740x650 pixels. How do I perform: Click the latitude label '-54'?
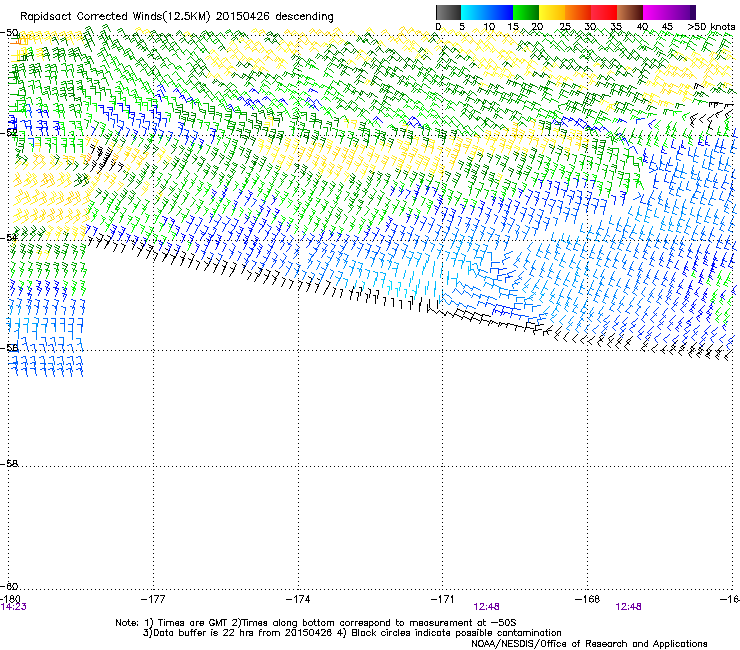pyautogui.click(x=9, y=237)
